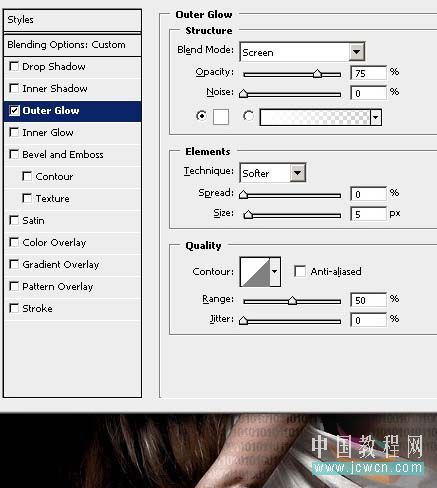Image resolution: width=437 pixels, height=488 pixels.
Task: Click the Jitter slider handle
Action: [243, 320]
